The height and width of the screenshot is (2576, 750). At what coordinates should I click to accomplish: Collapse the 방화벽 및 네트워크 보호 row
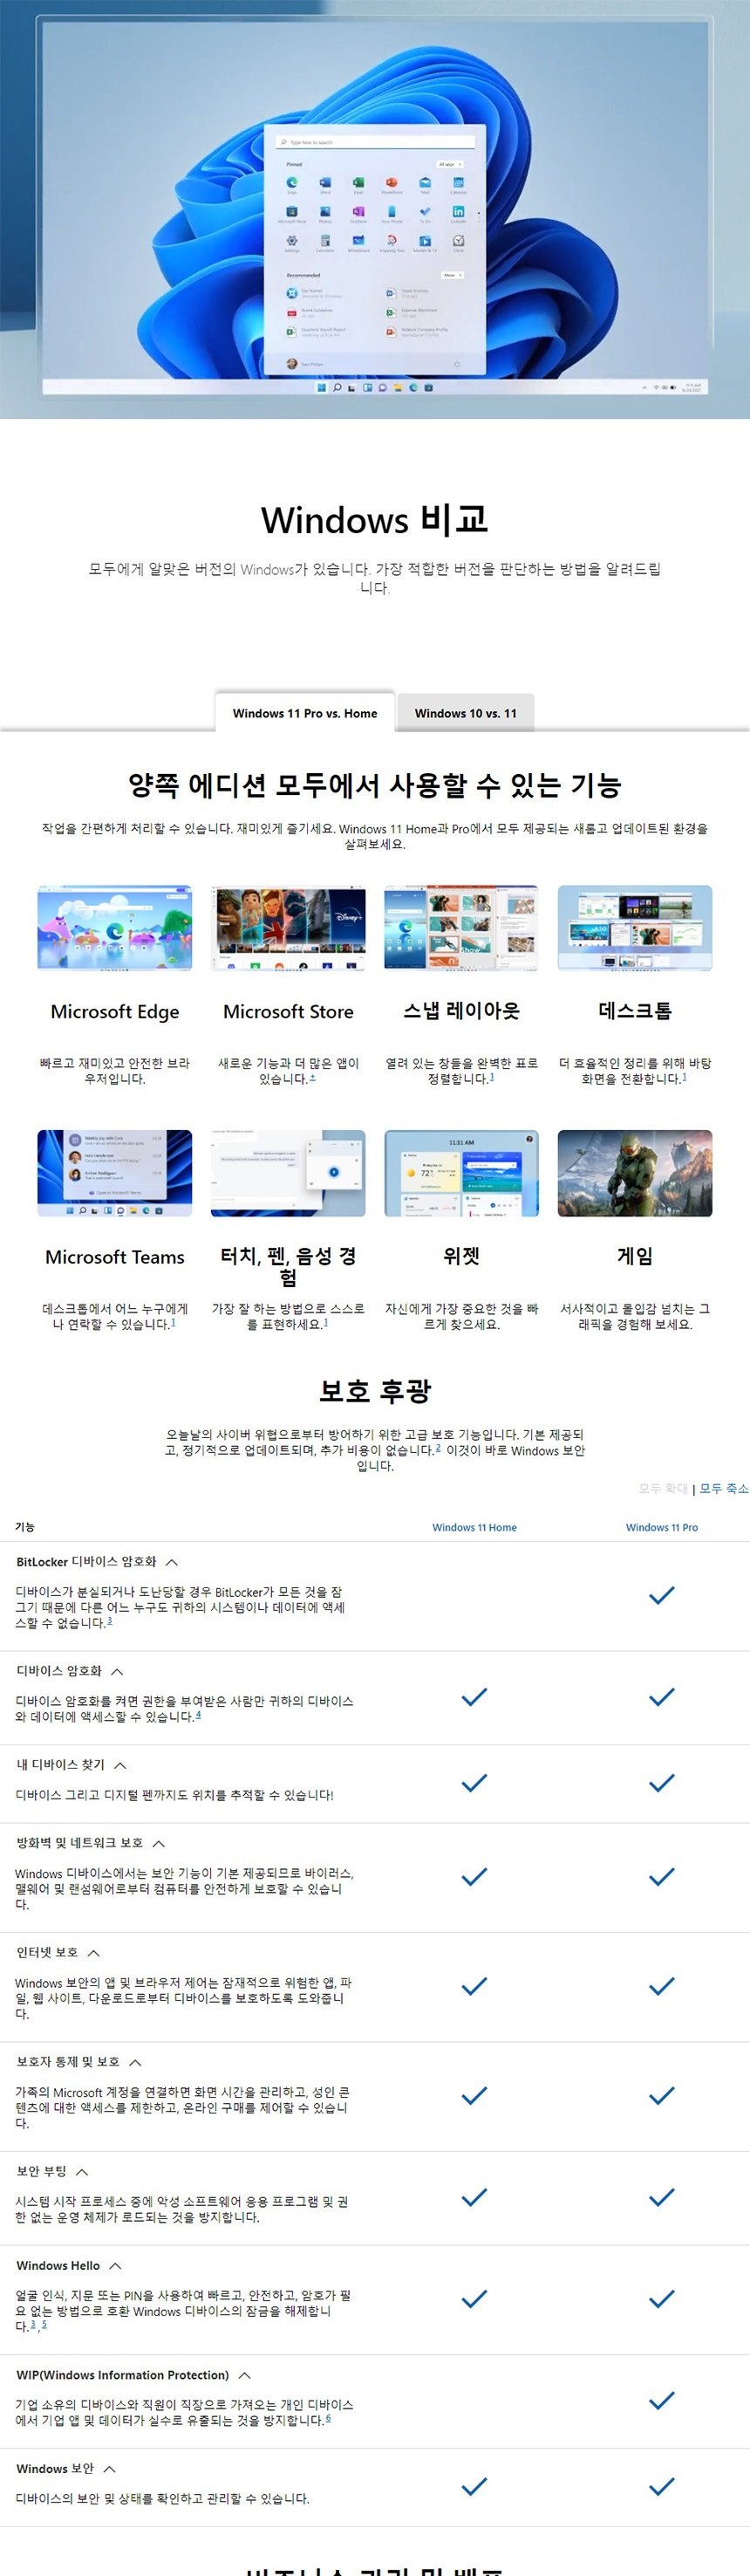pyautogui.click(x=159, y=1843)
